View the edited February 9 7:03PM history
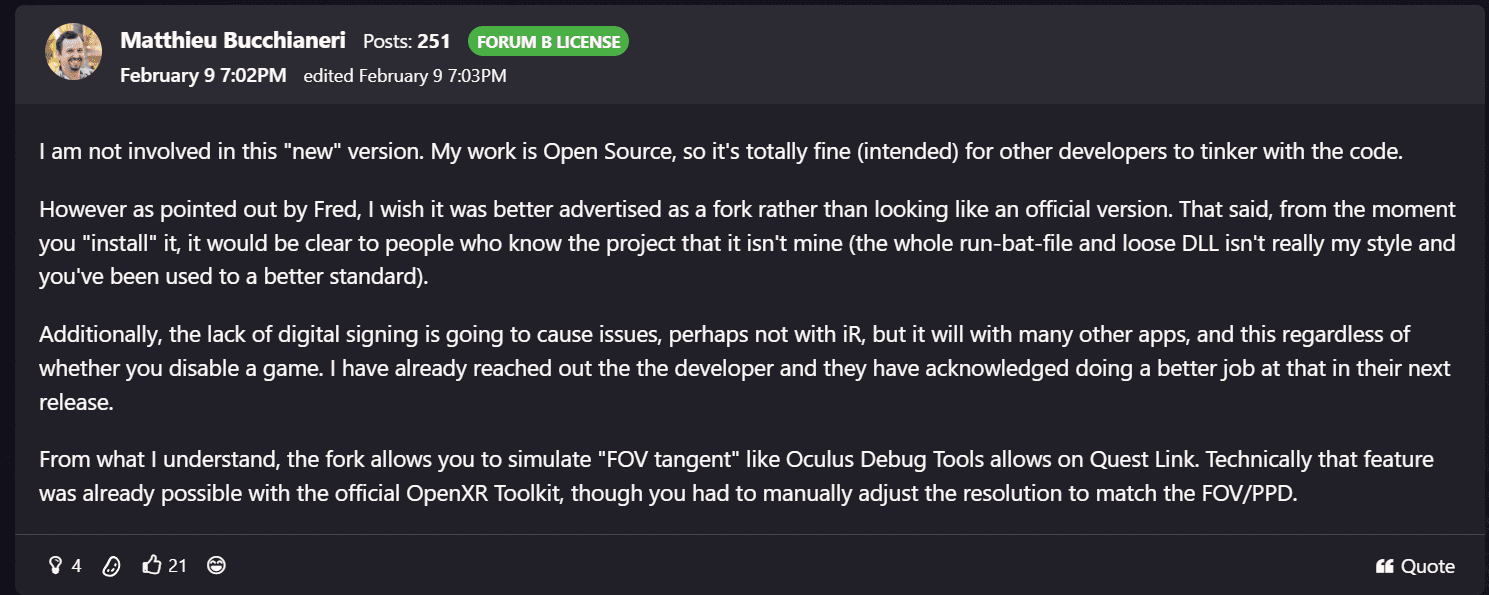This screenshot has height=595, width=1489. pyautogui.click(x=405, y=76)
